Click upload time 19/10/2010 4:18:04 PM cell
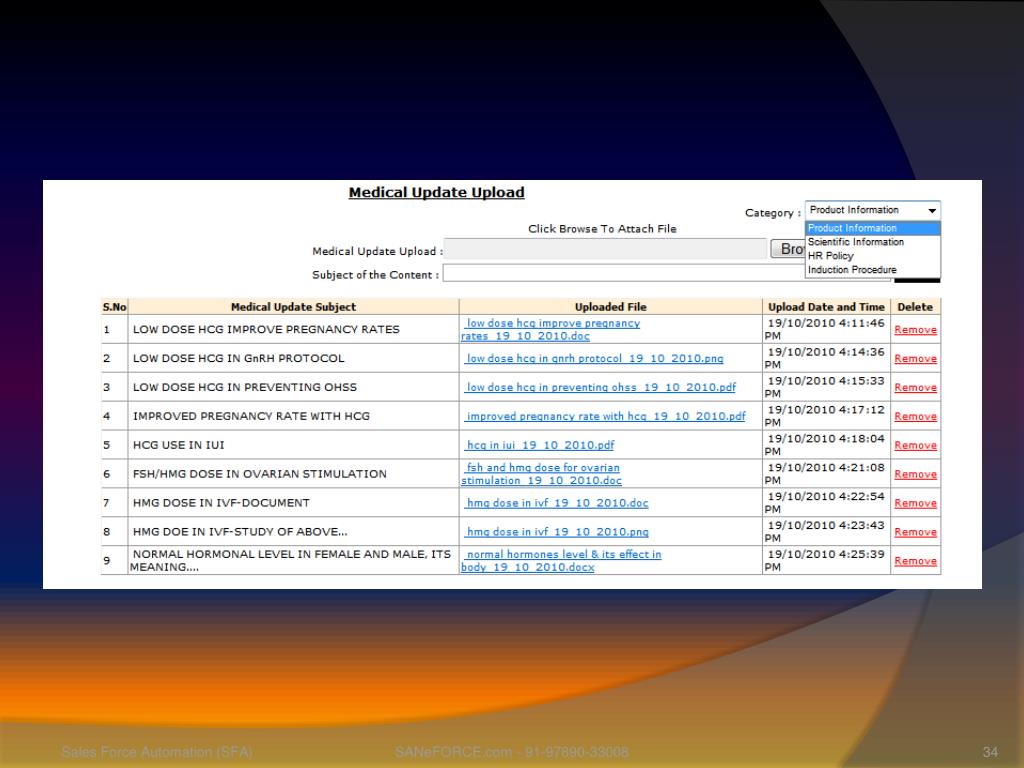 pyautogui.click(x=825, y=445)
